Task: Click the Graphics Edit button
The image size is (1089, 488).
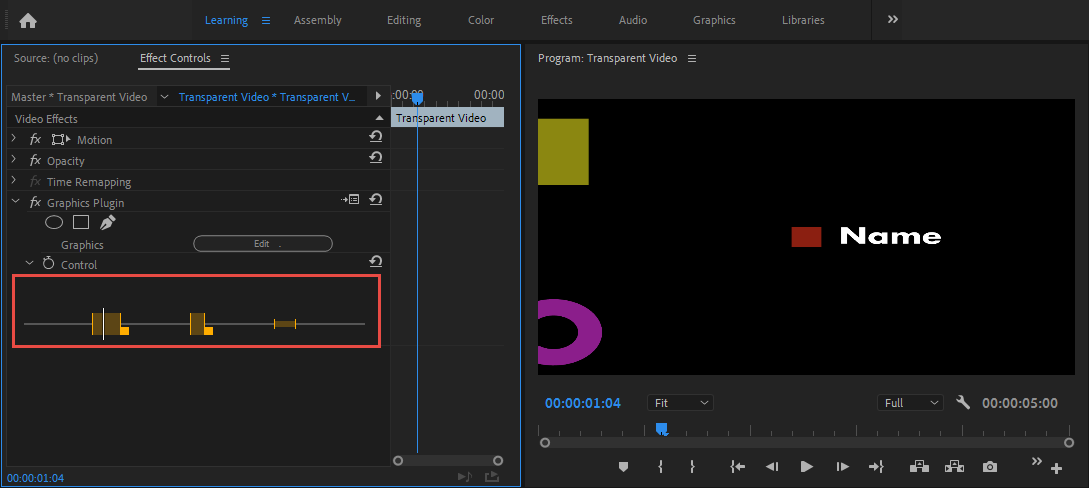Action: (263, 244)
